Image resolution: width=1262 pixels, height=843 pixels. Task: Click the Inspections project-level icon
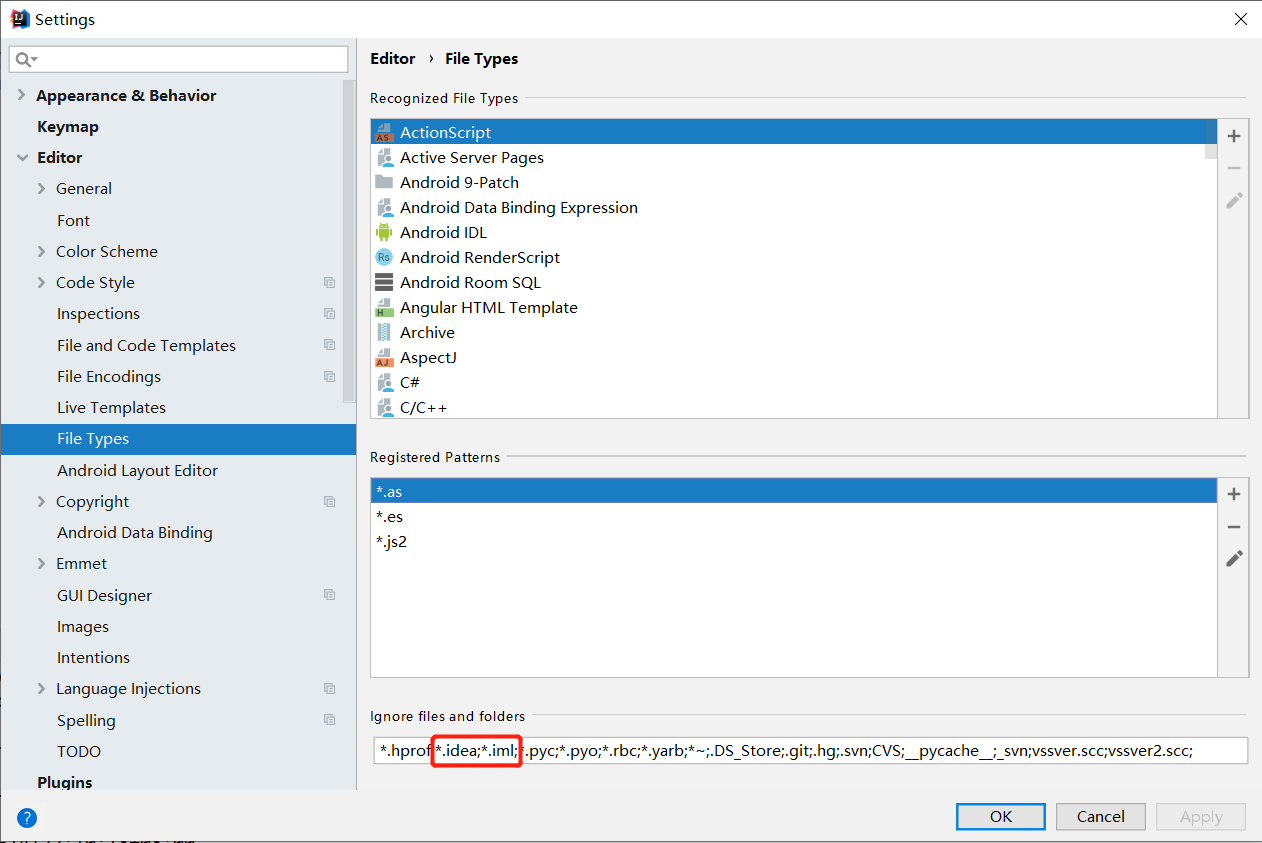[329, 314]
